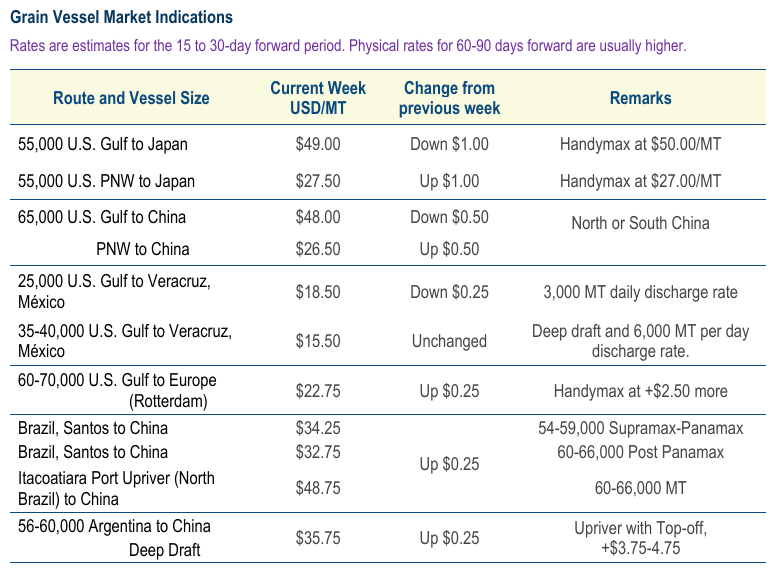The width and height of the screenshot is (778, 586).
Task: Select the "Handymax at $50.00/MT" remark
Action: coord(640,144)
